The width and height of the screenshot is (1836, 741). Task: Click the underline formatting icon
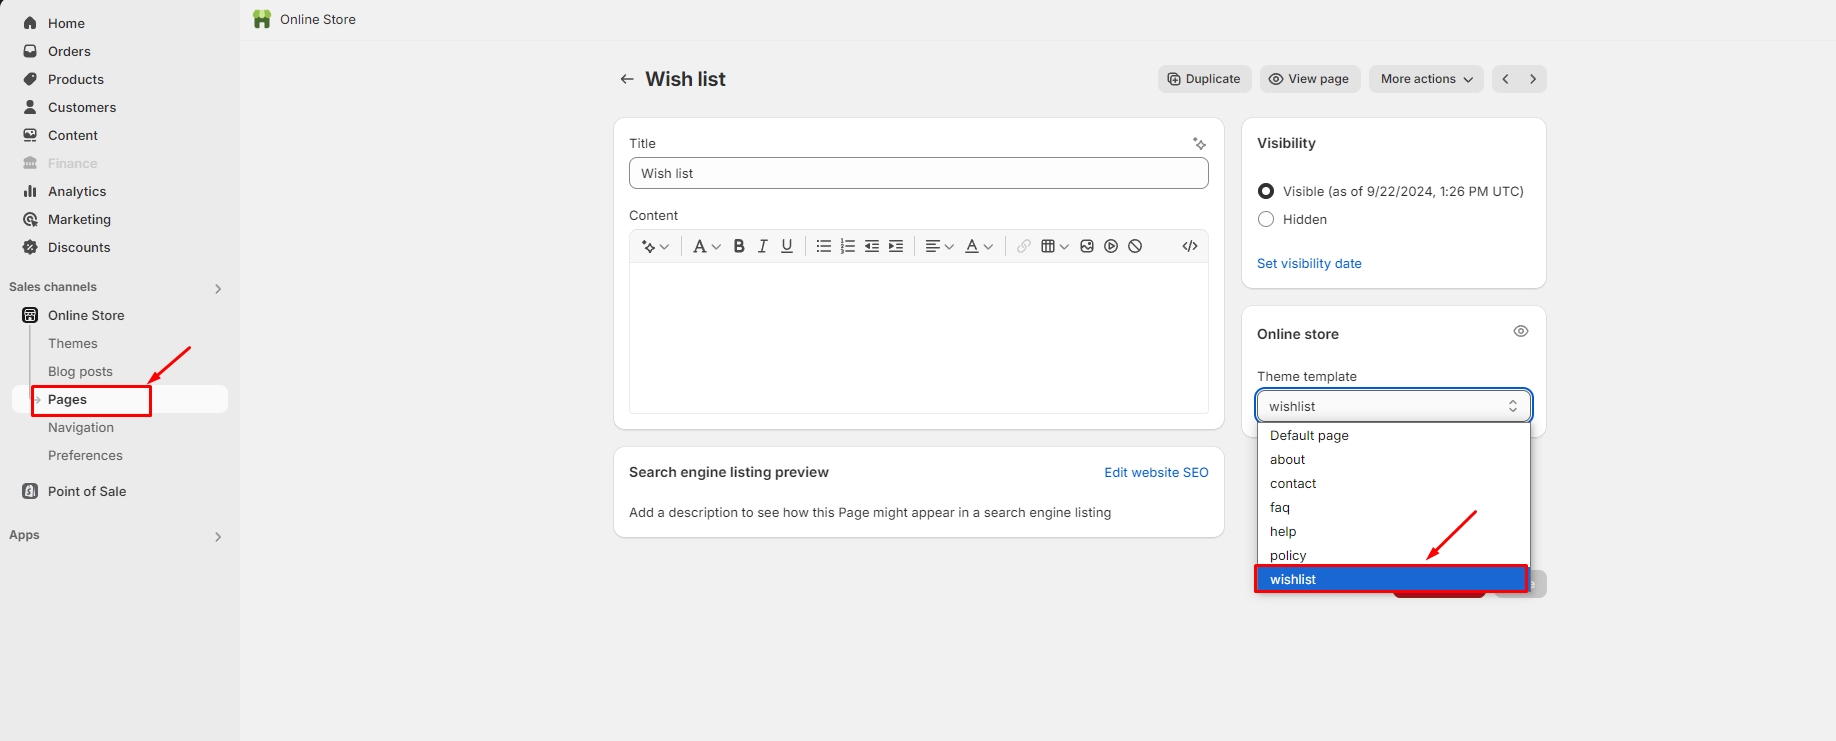787,246
